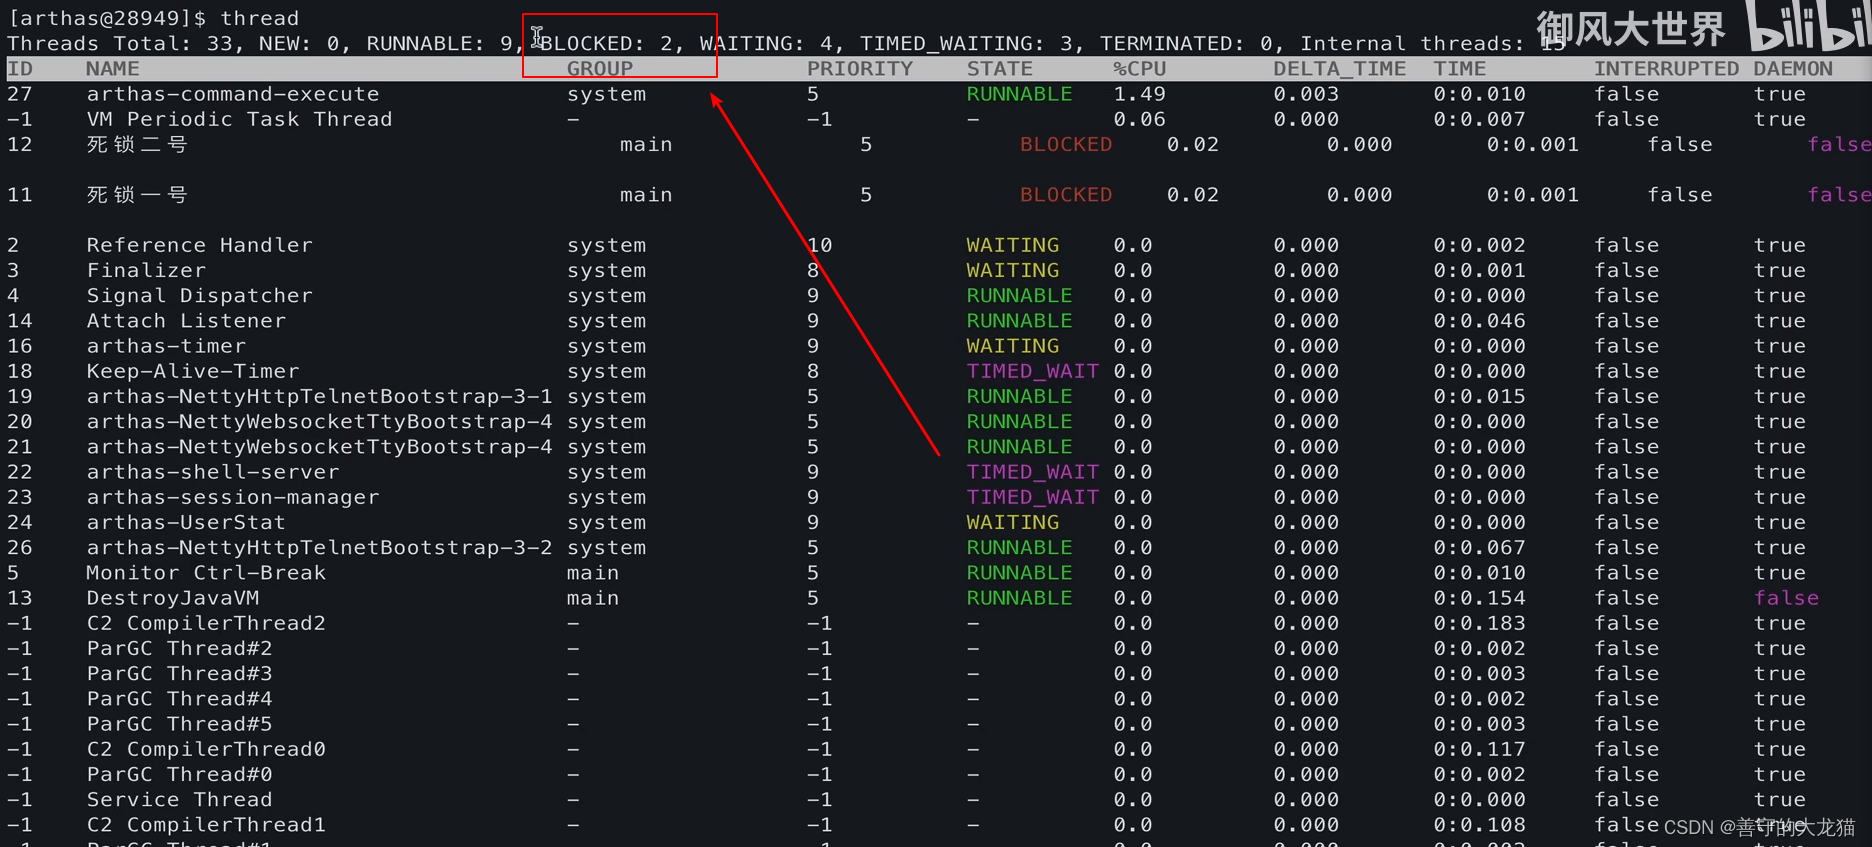Select the Finalizer thread name
1872x847 pixels.
click(146, 270)
